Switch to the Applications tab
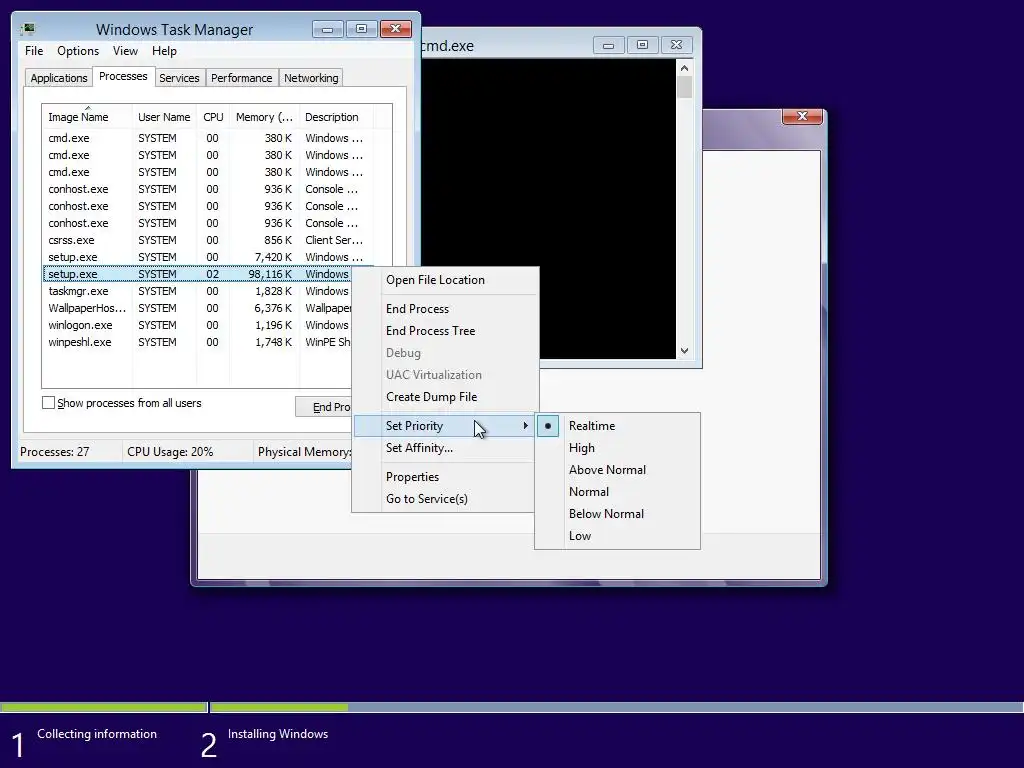 pyautogui.click(x=59, y=78)
